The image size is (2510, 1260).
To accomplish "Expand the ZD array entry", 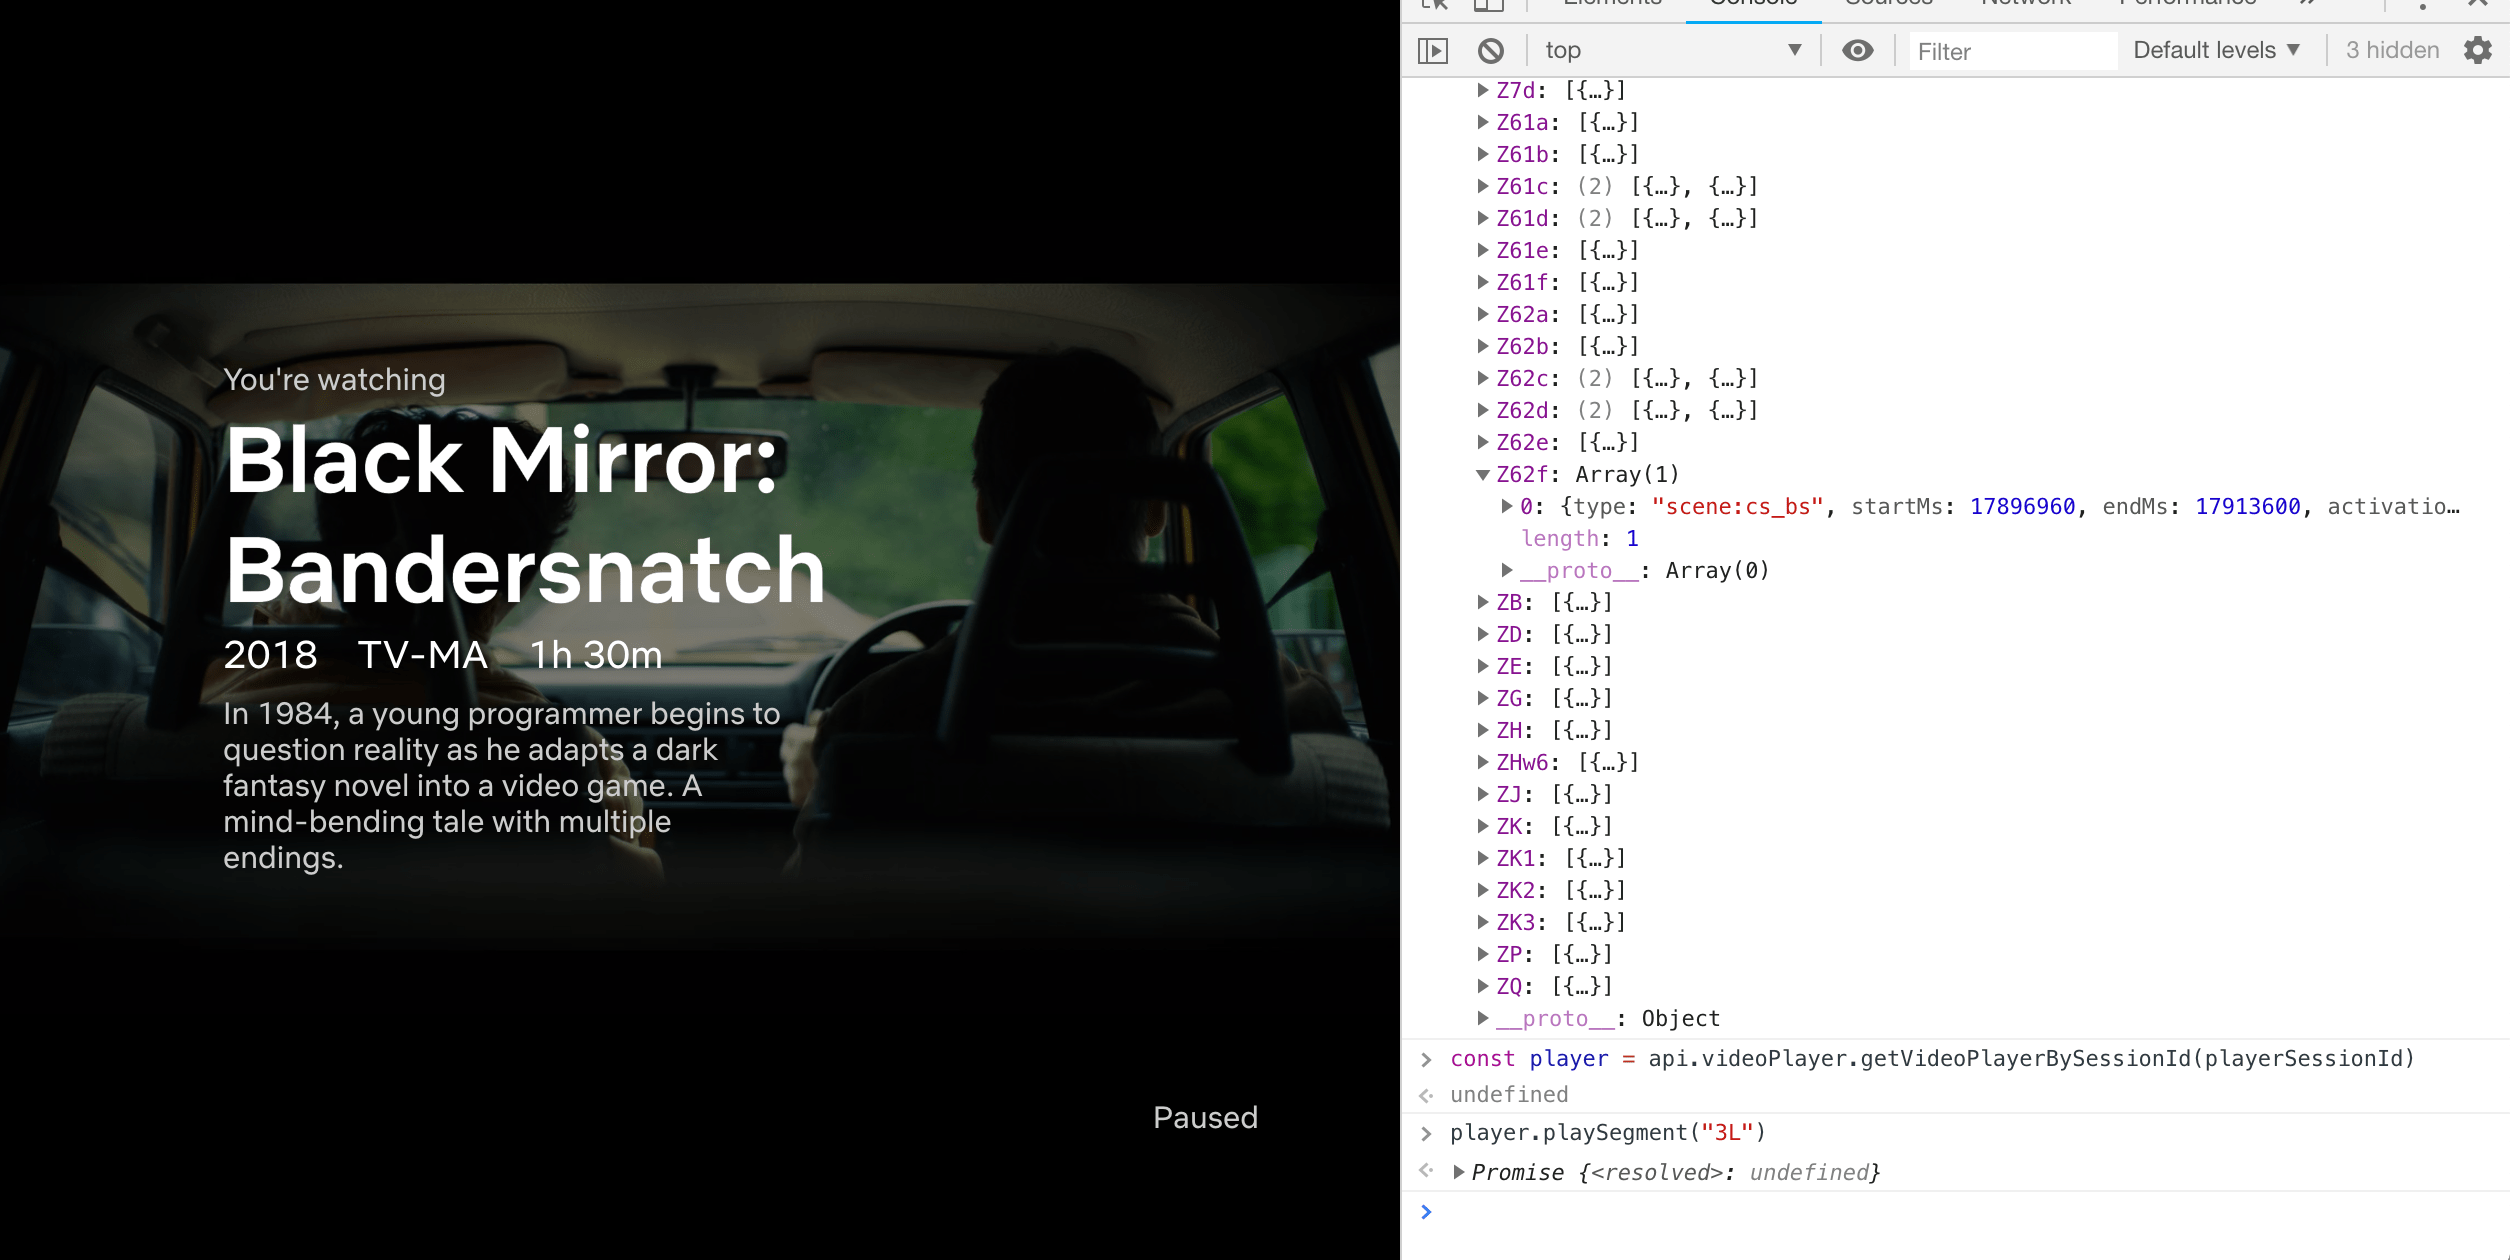I will [1483, 634].
